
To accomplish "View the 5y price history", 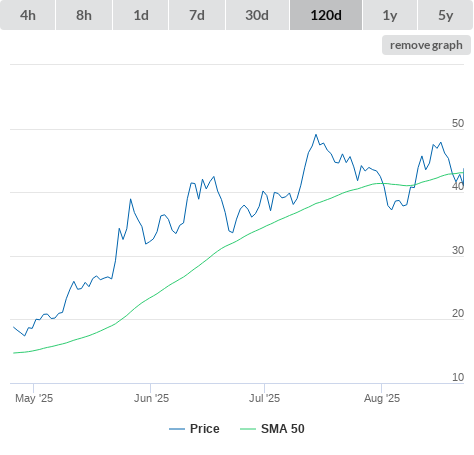I will tap(445, 15).
